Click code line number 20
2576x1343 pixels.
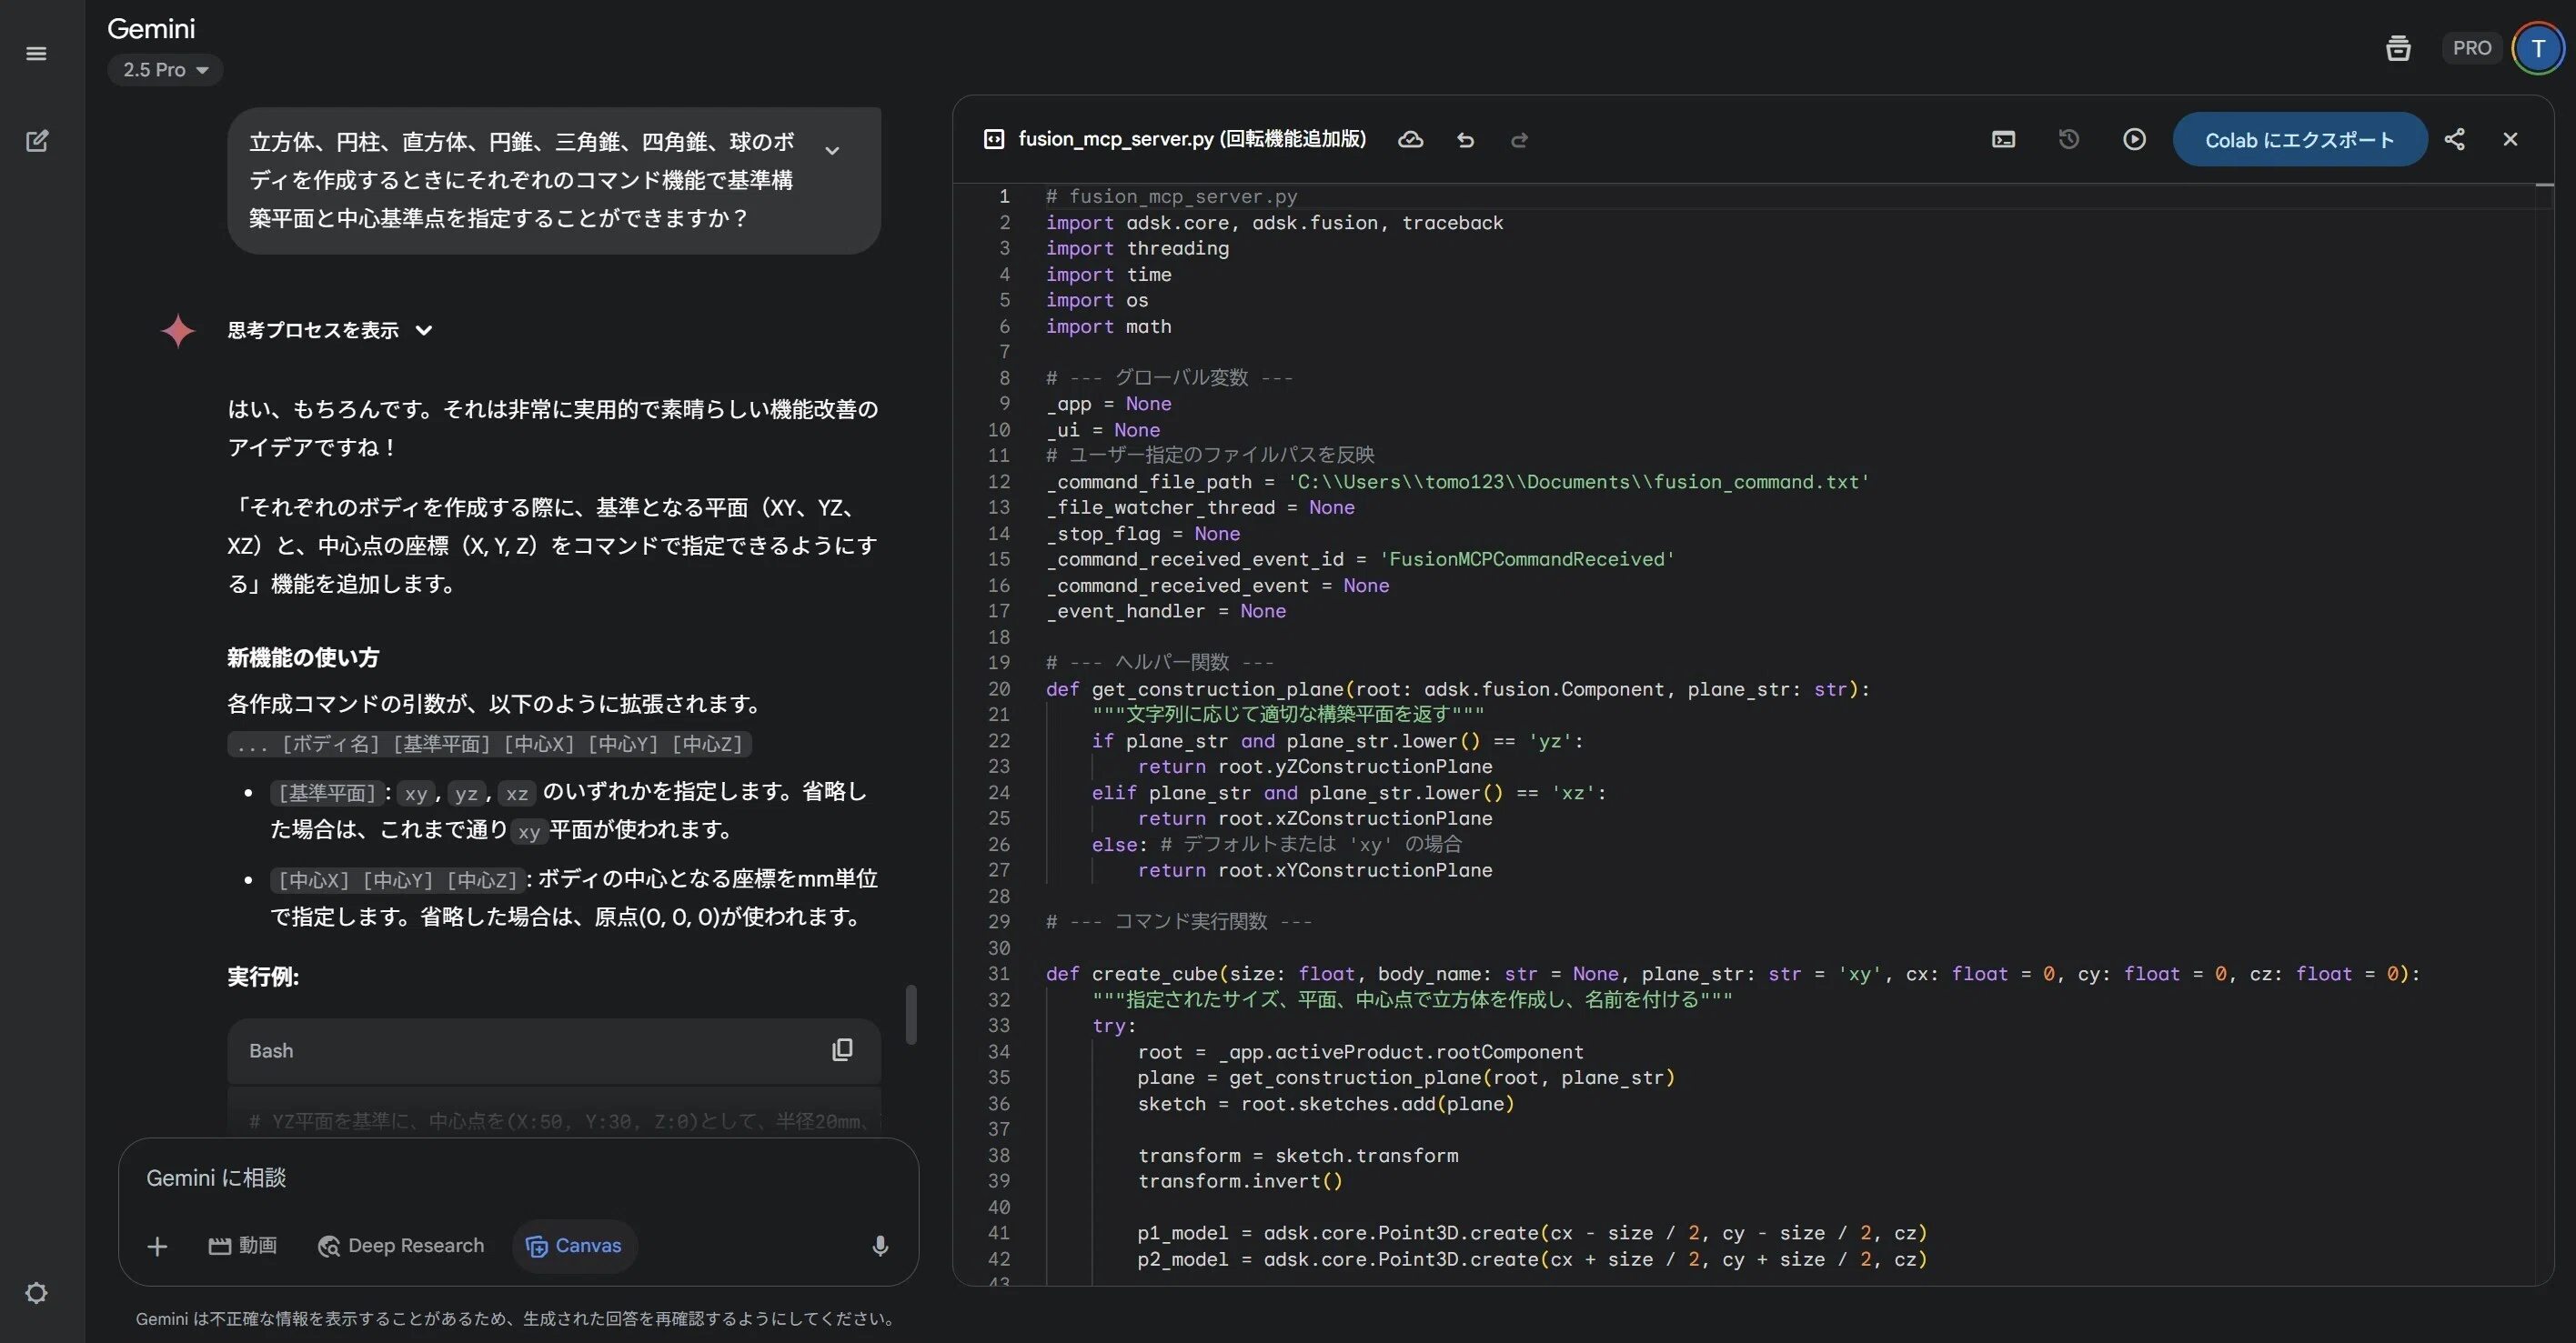999,689
